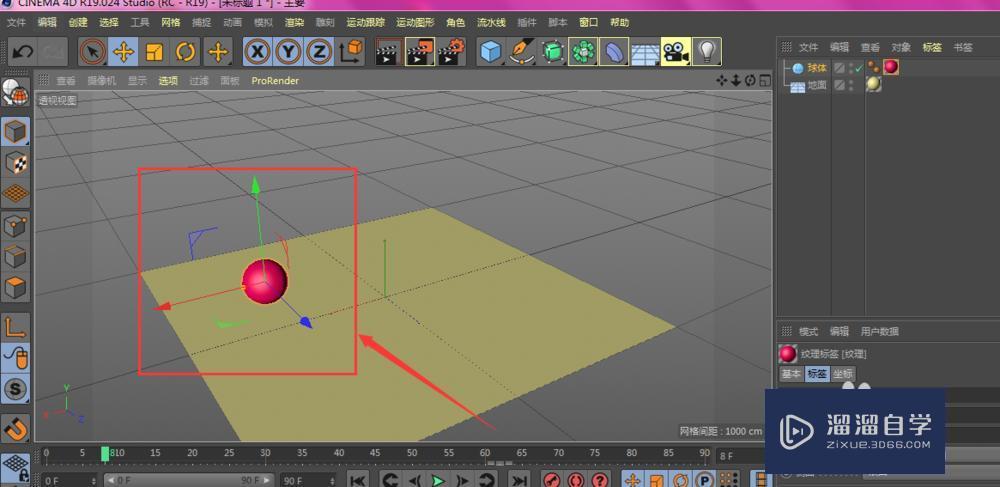Image resolution: width=1000 pixels, height=487 pixels.
Task: Click the Undo arrow icon
Action: click(22, 51)
